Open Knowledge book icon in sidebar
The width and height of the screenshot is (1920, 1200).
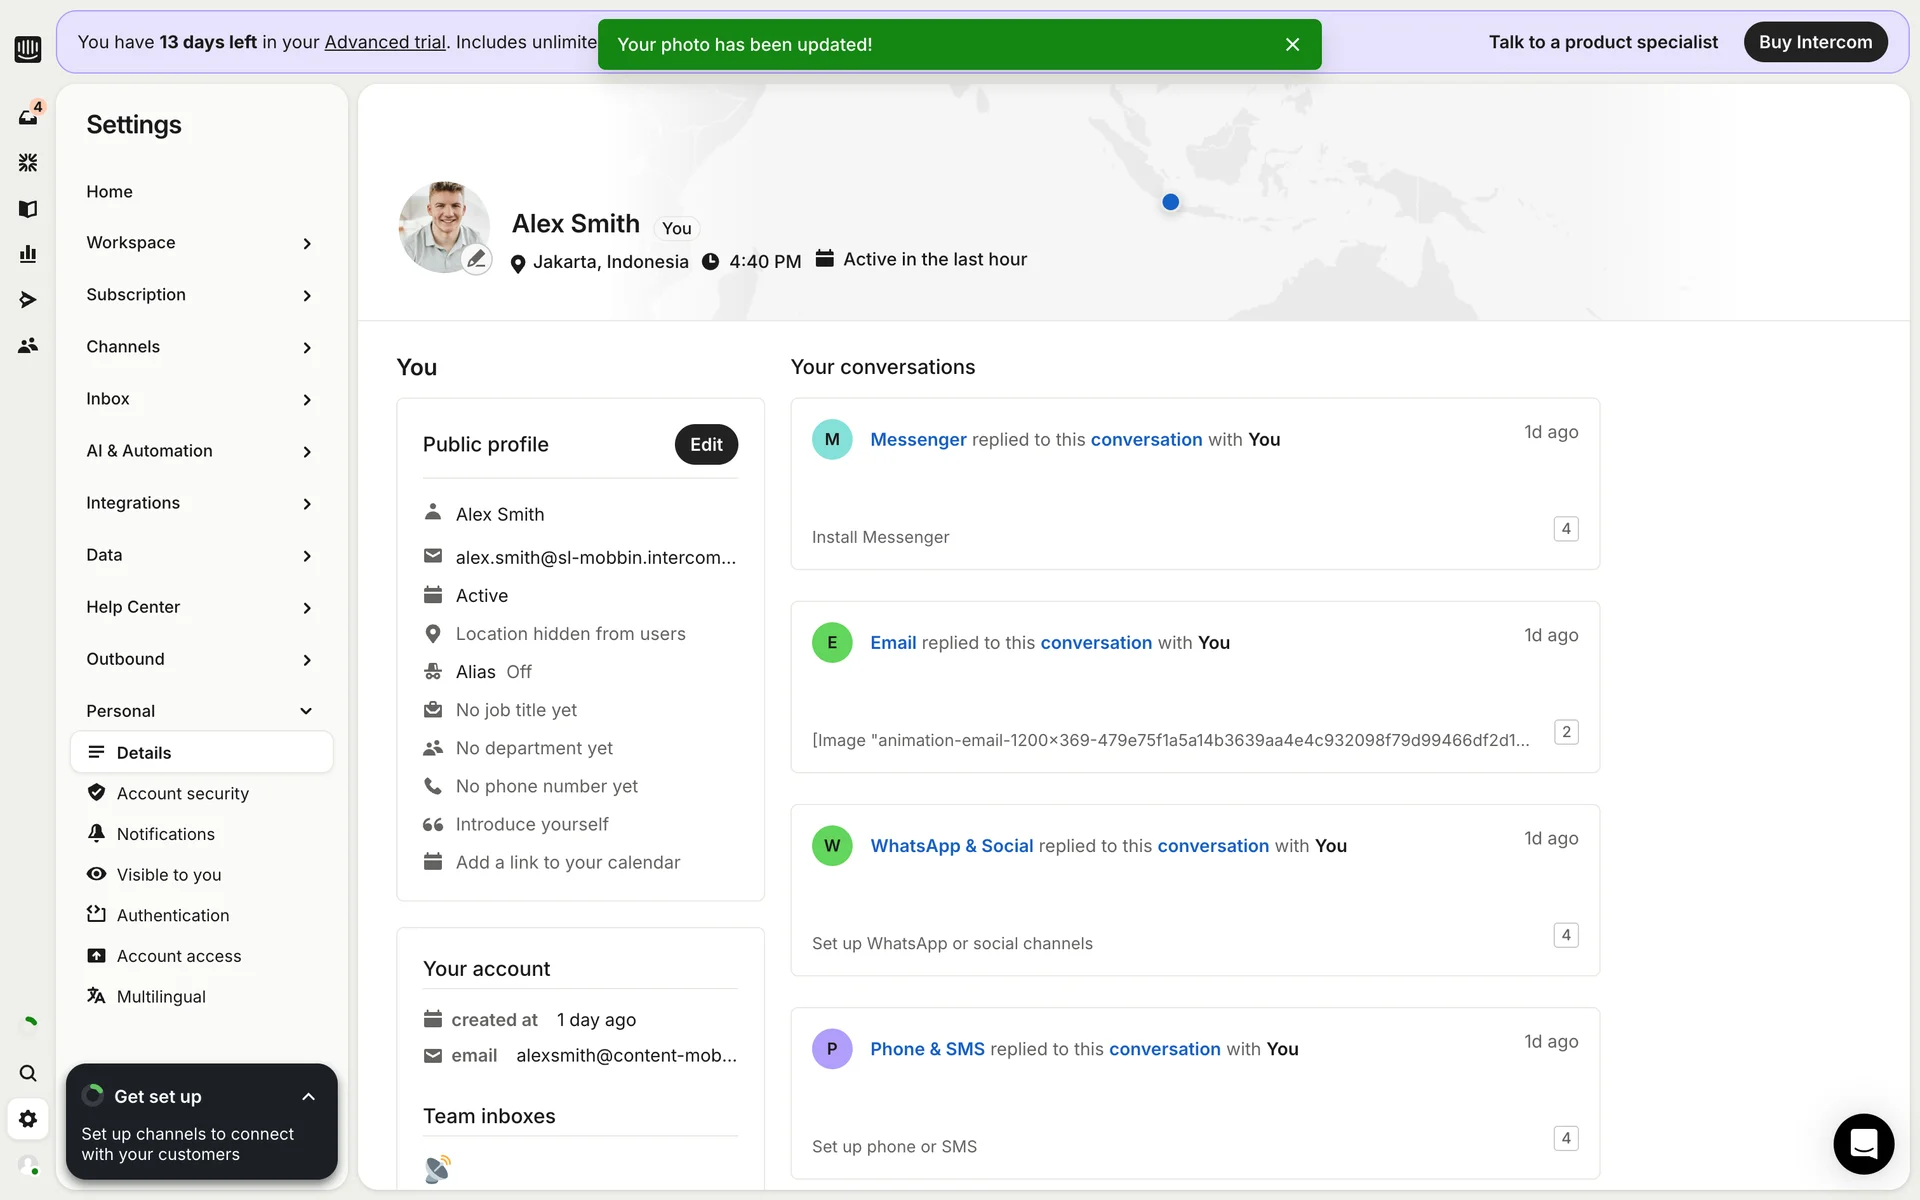pos(28,208)
